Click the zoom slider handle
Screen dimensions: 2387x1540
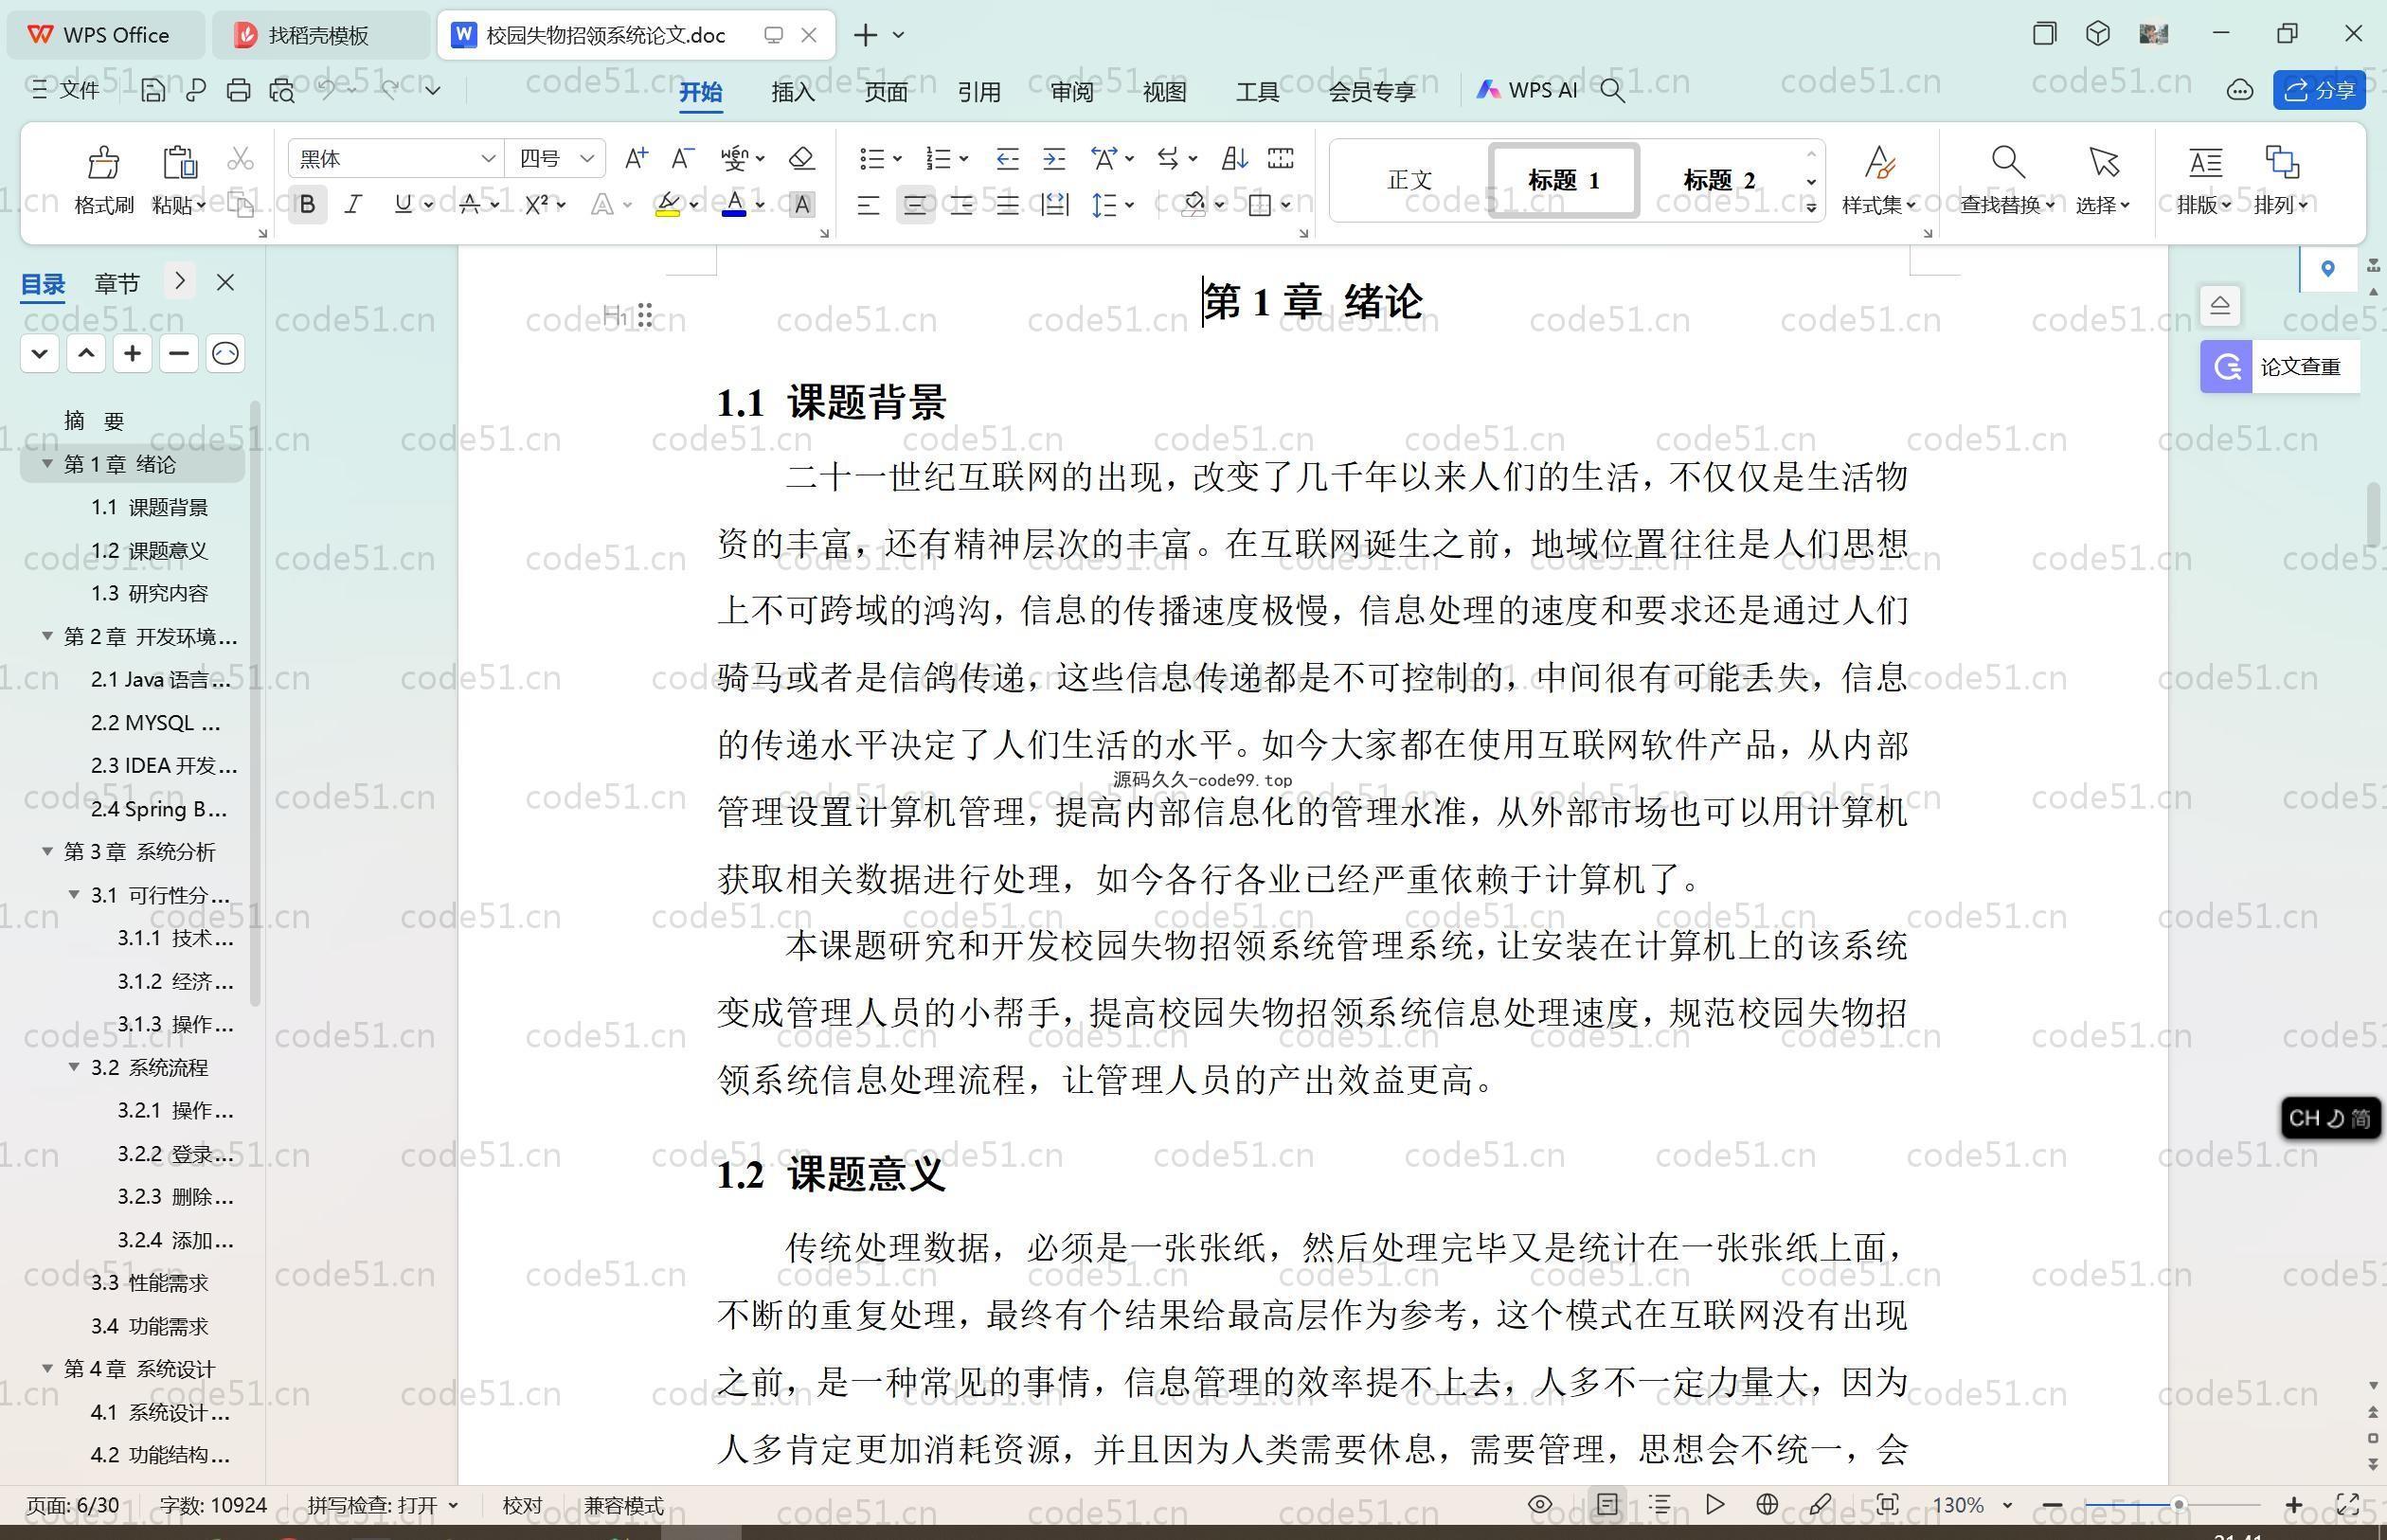[2178, 1504]
